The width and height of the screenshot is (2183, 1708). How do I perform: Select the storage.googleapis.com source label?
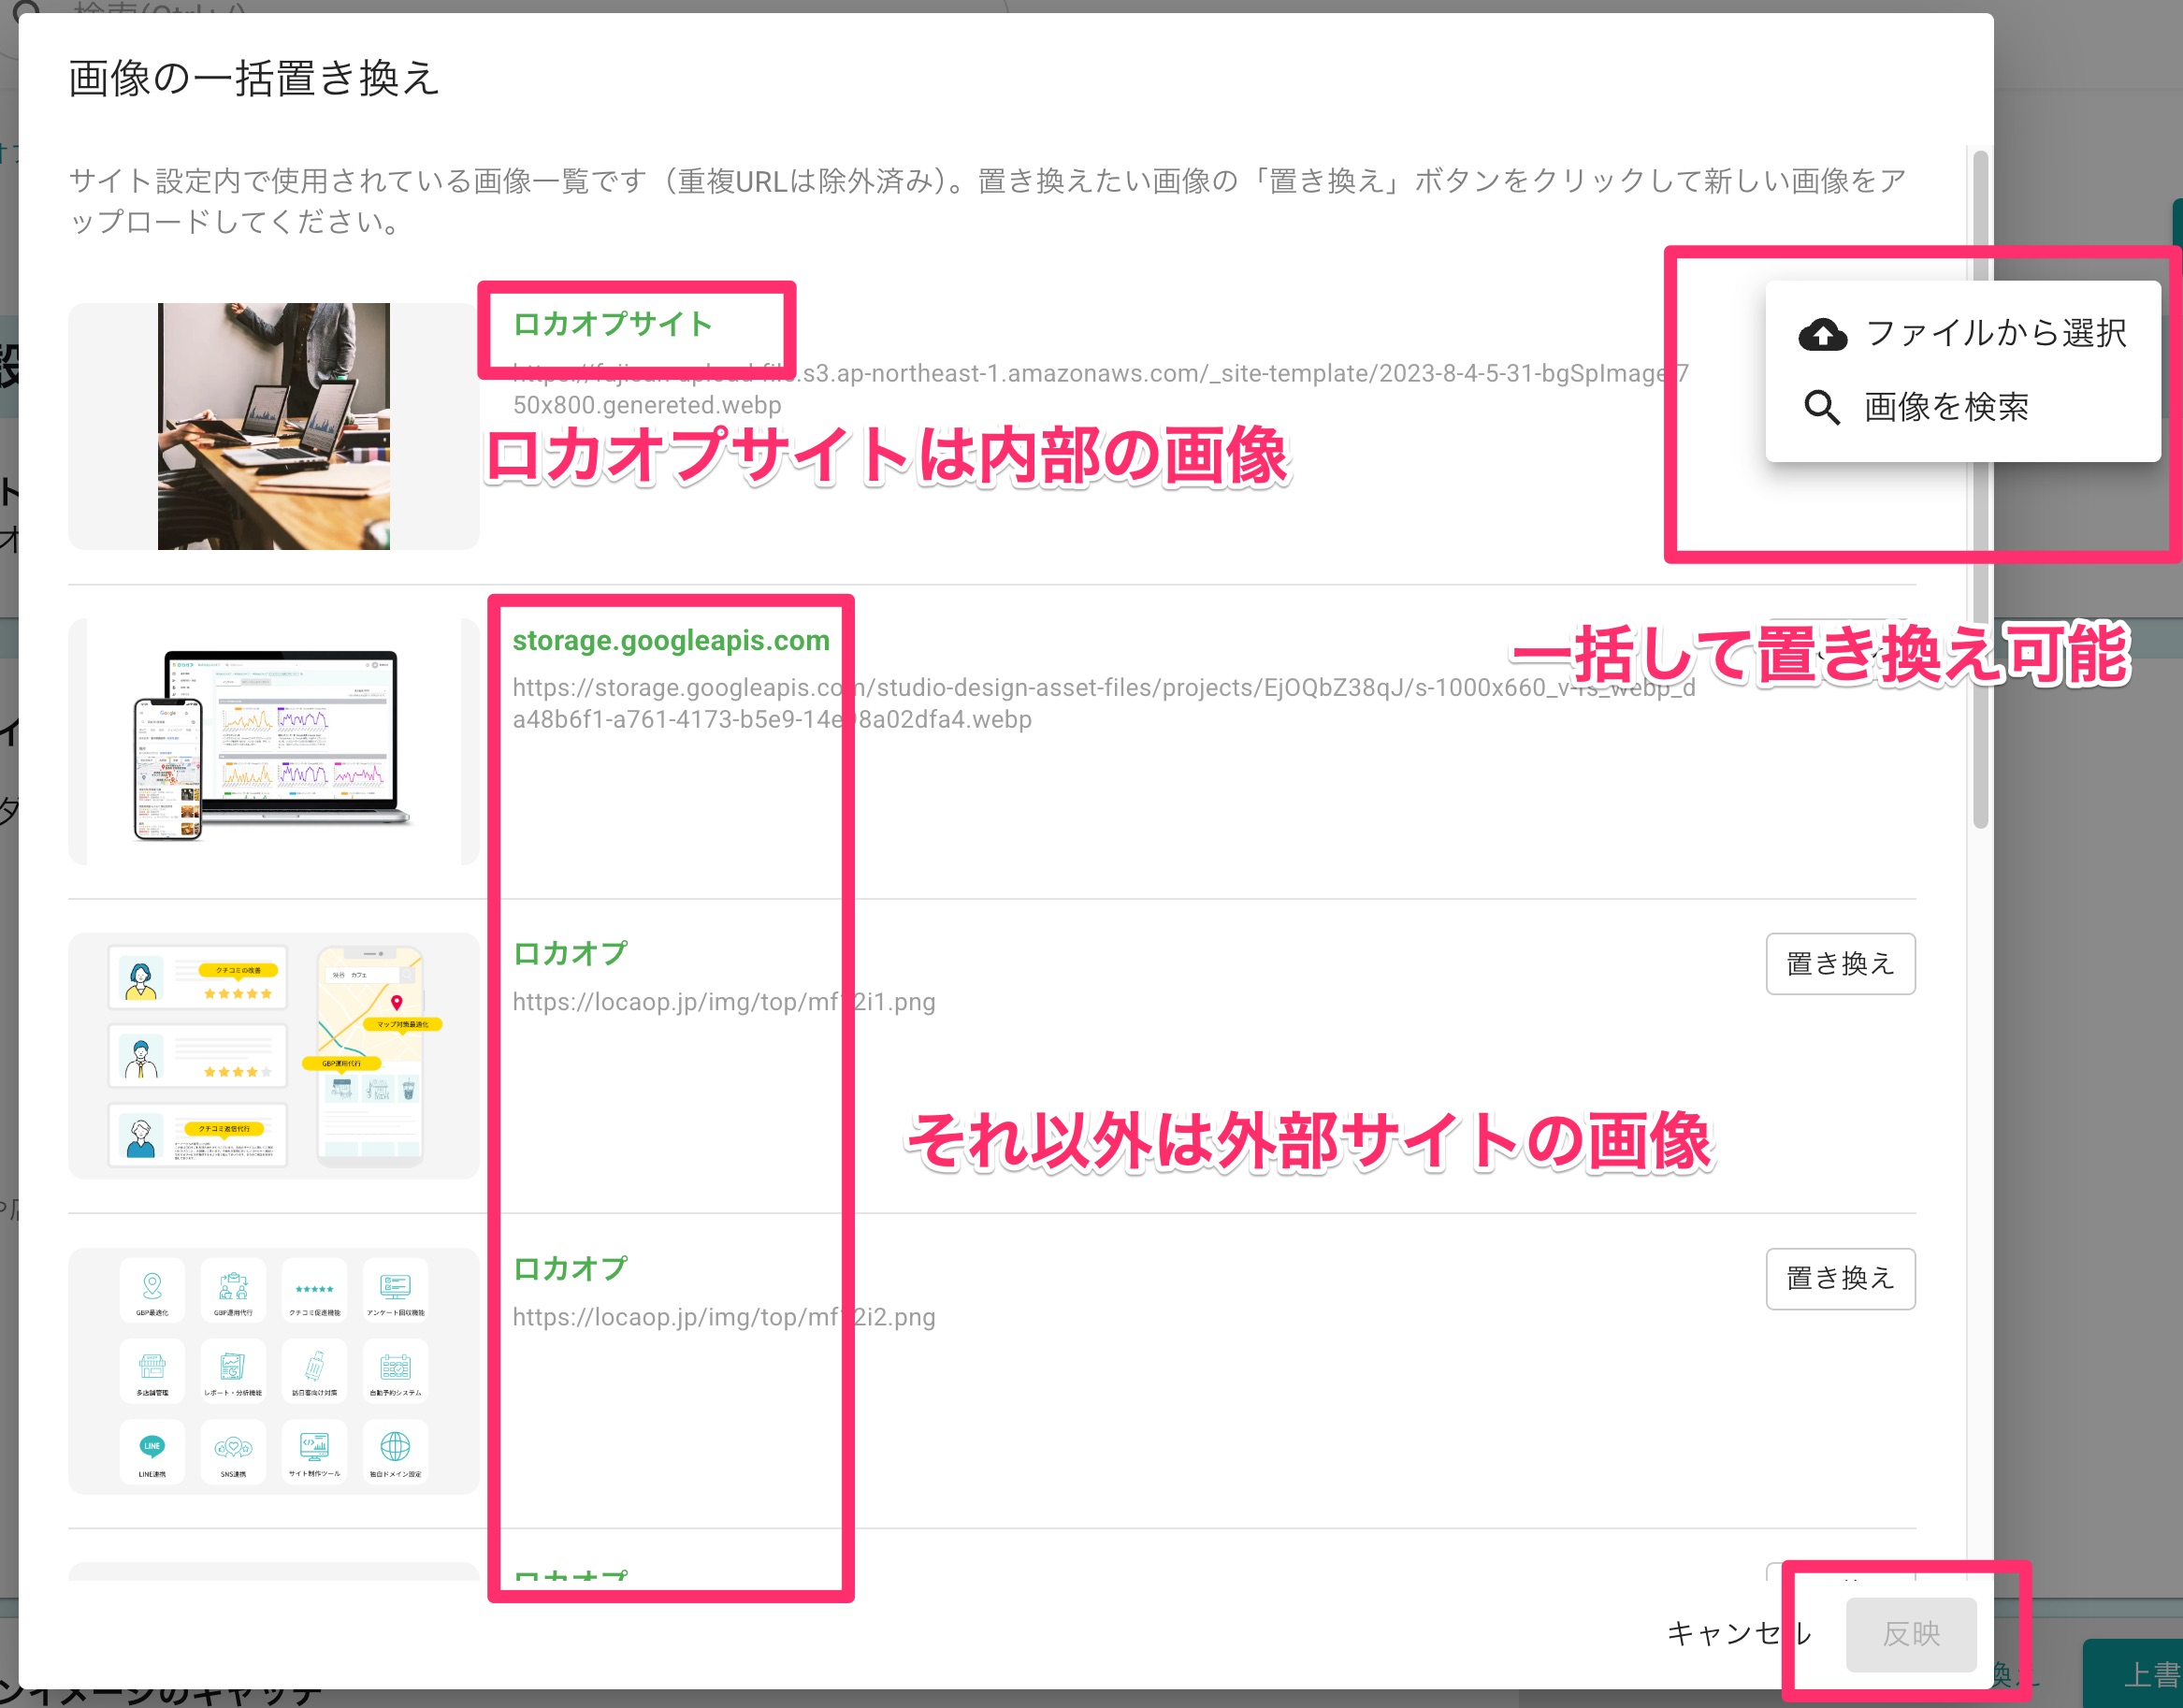click(671, 640)
